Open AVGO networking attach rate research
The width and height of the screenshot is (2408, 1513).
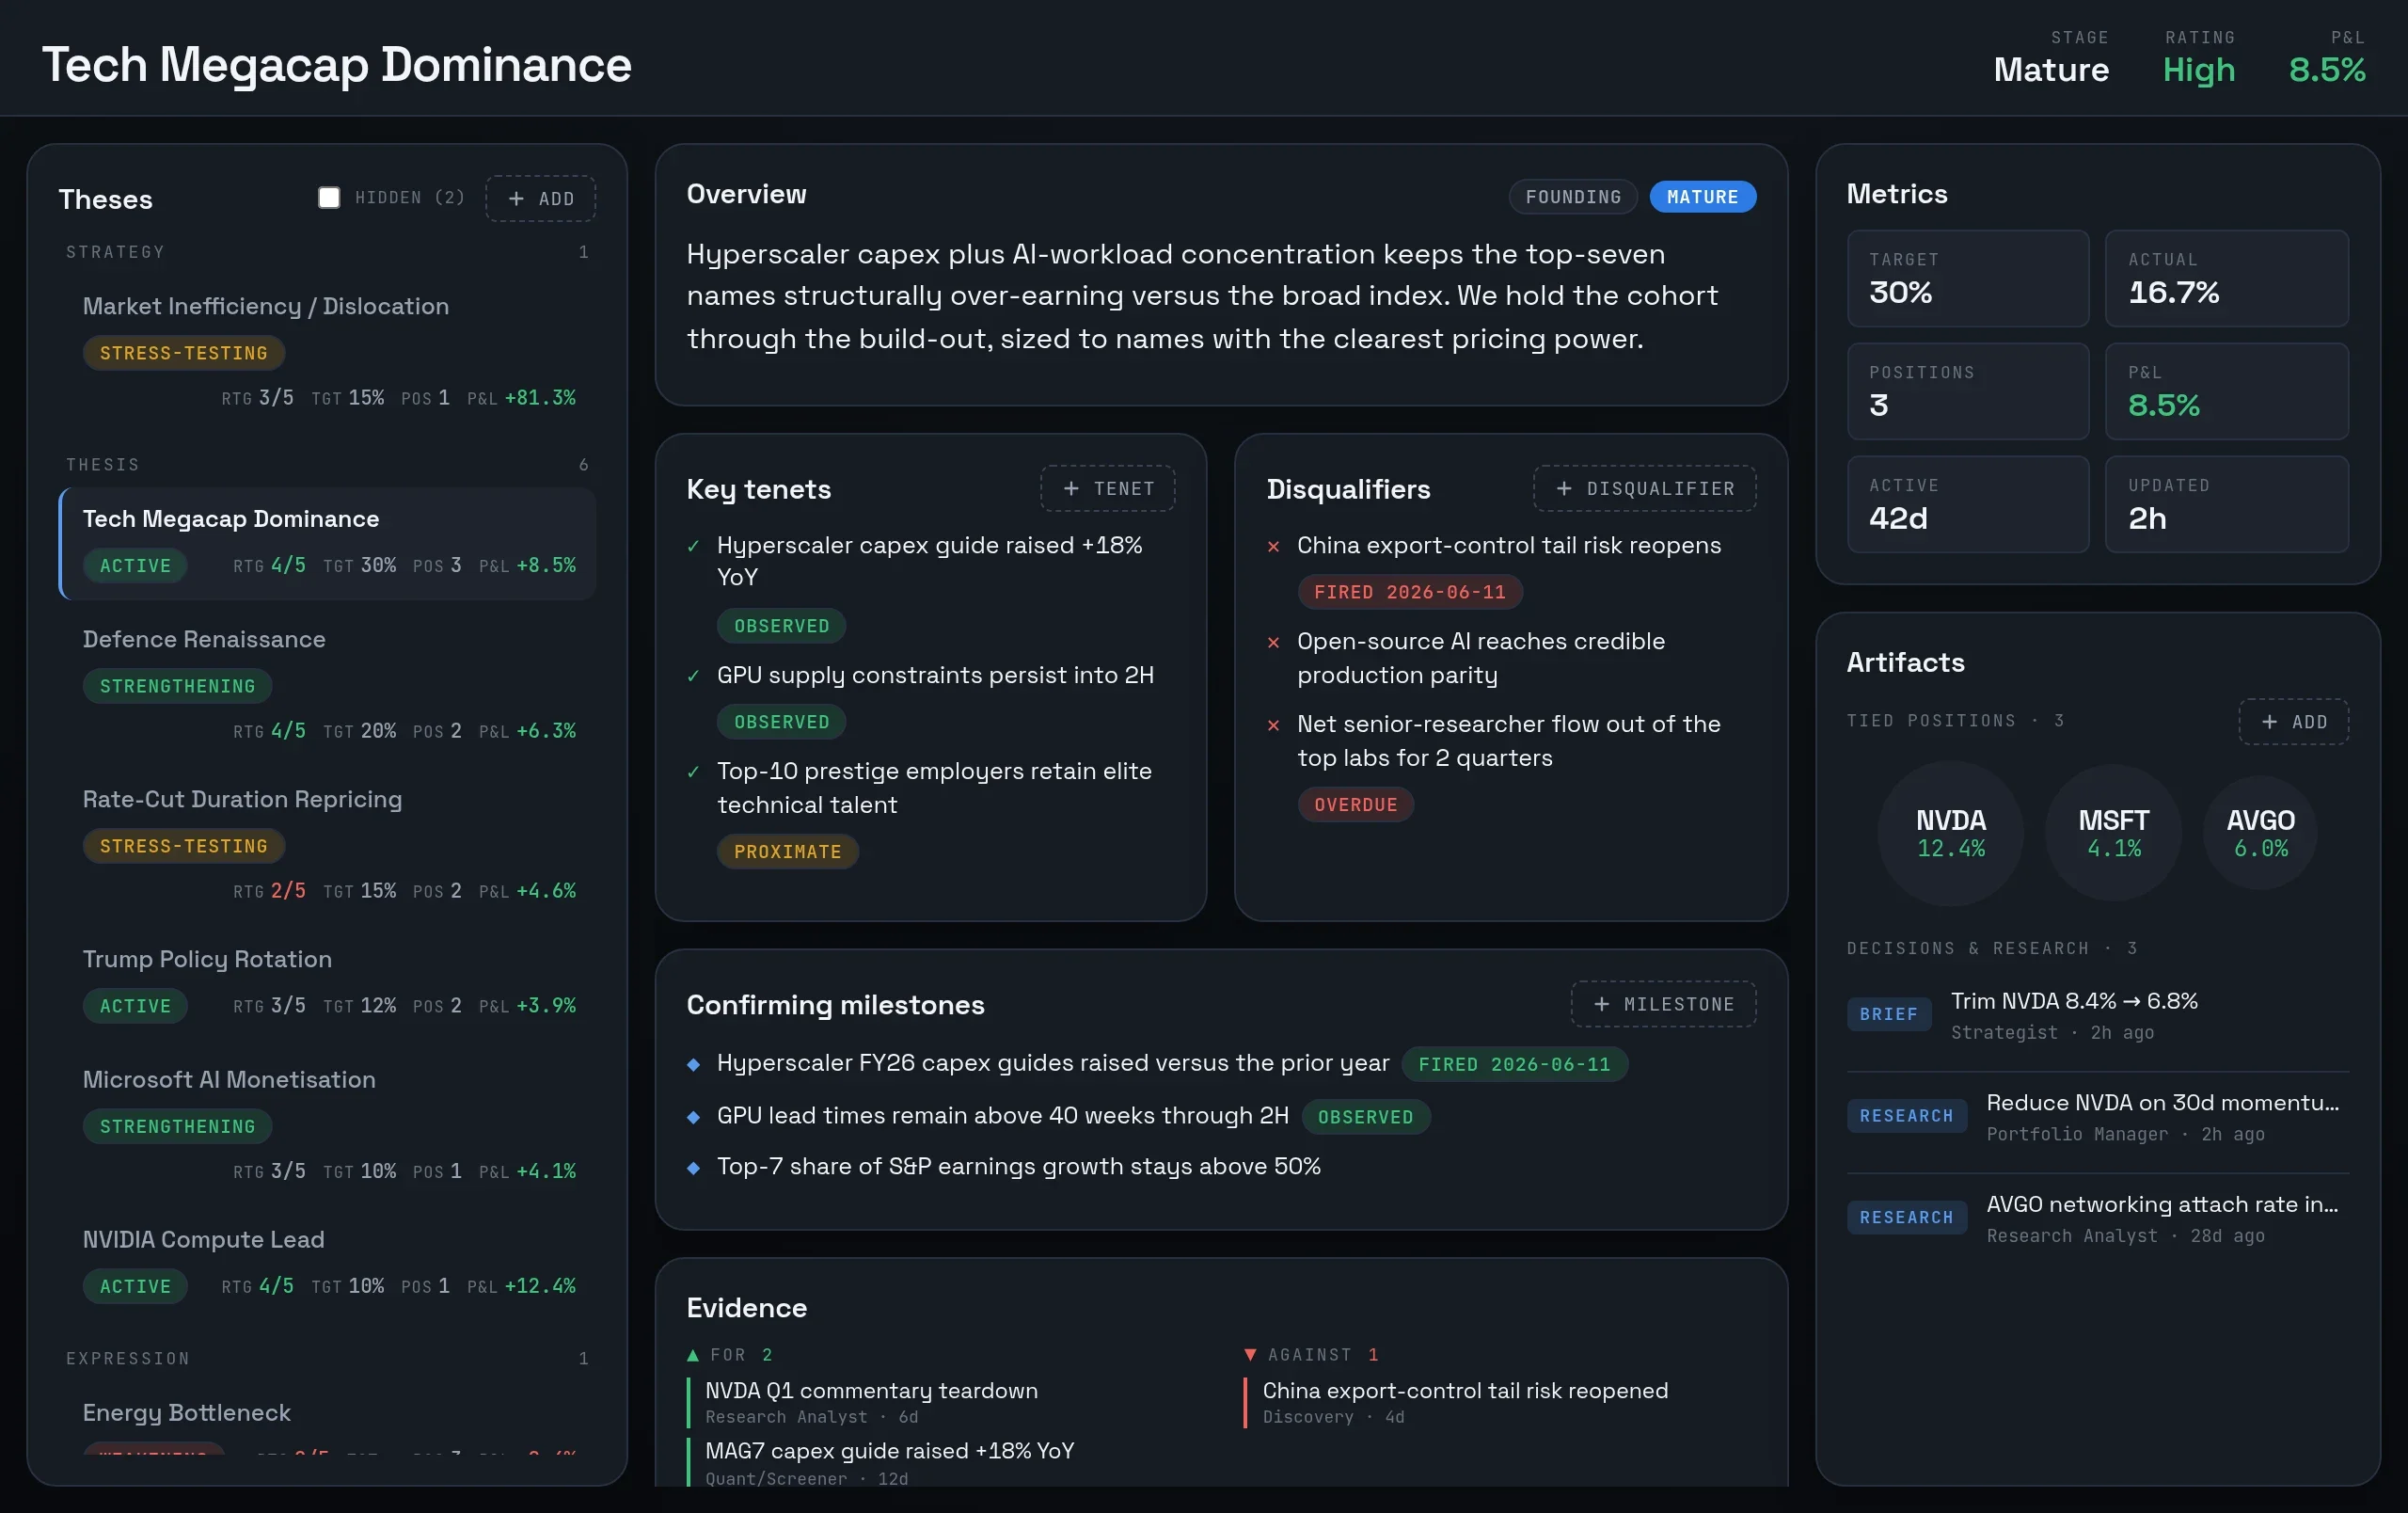tap(2097, 1219)
